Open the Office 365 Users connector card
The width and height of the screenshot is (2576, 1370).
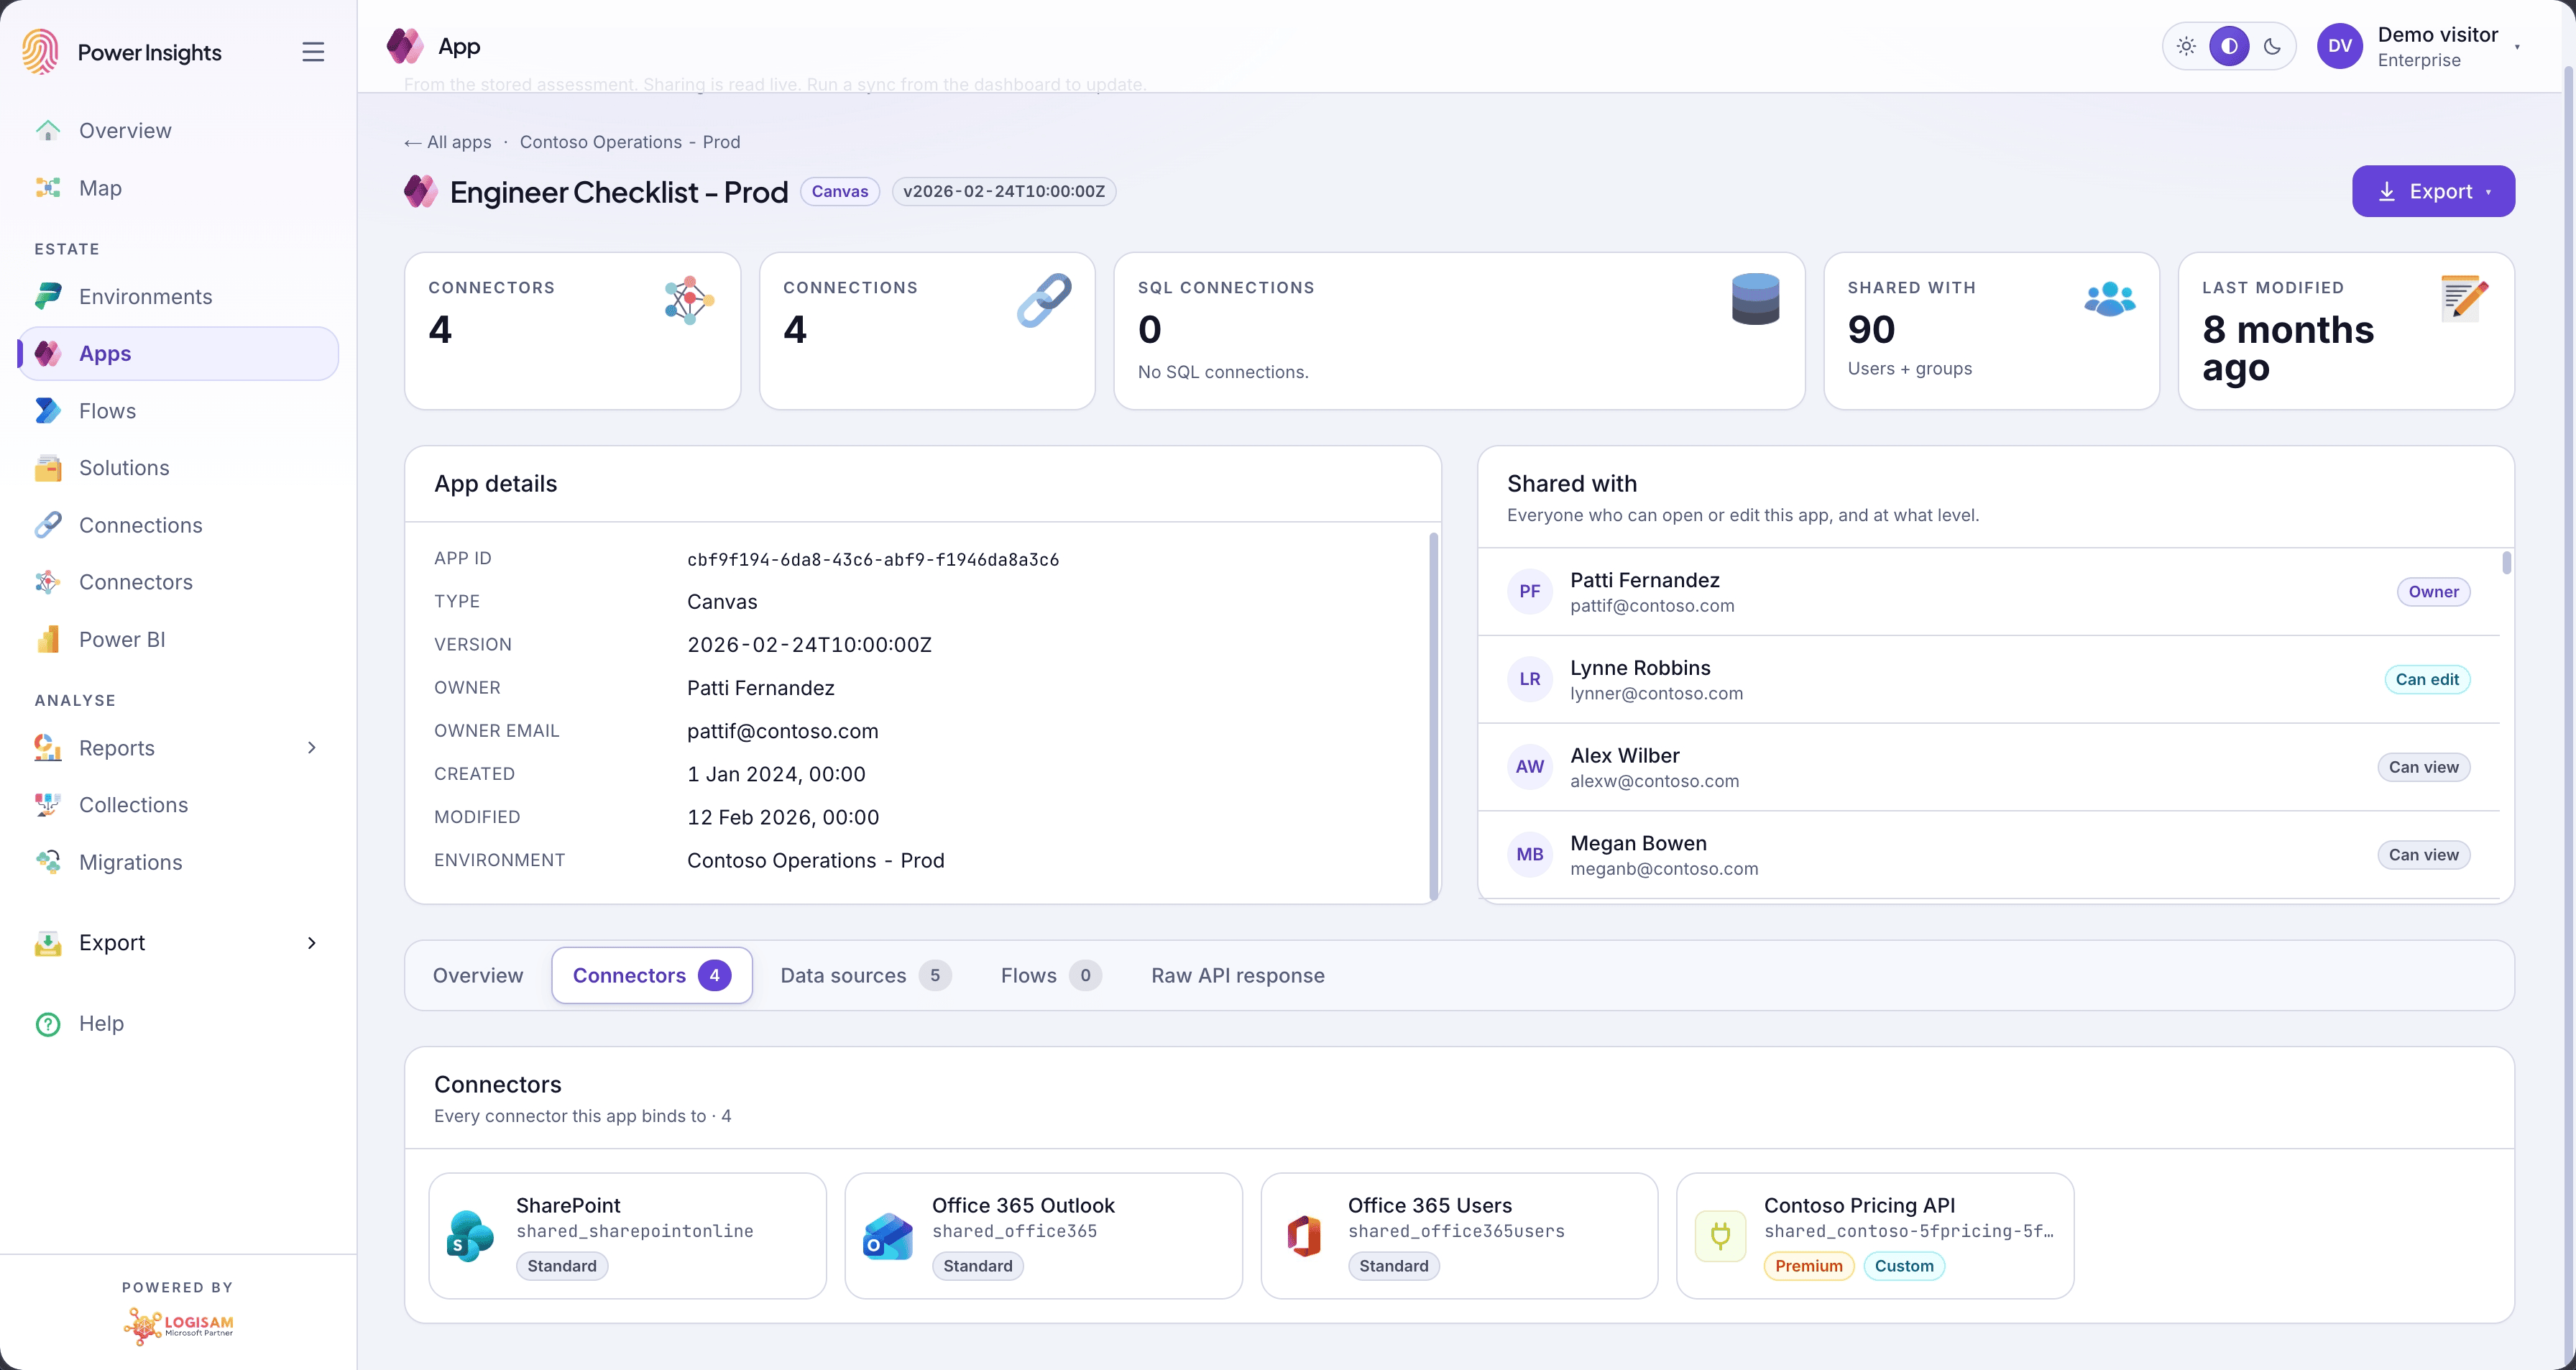[1459, 1236]
